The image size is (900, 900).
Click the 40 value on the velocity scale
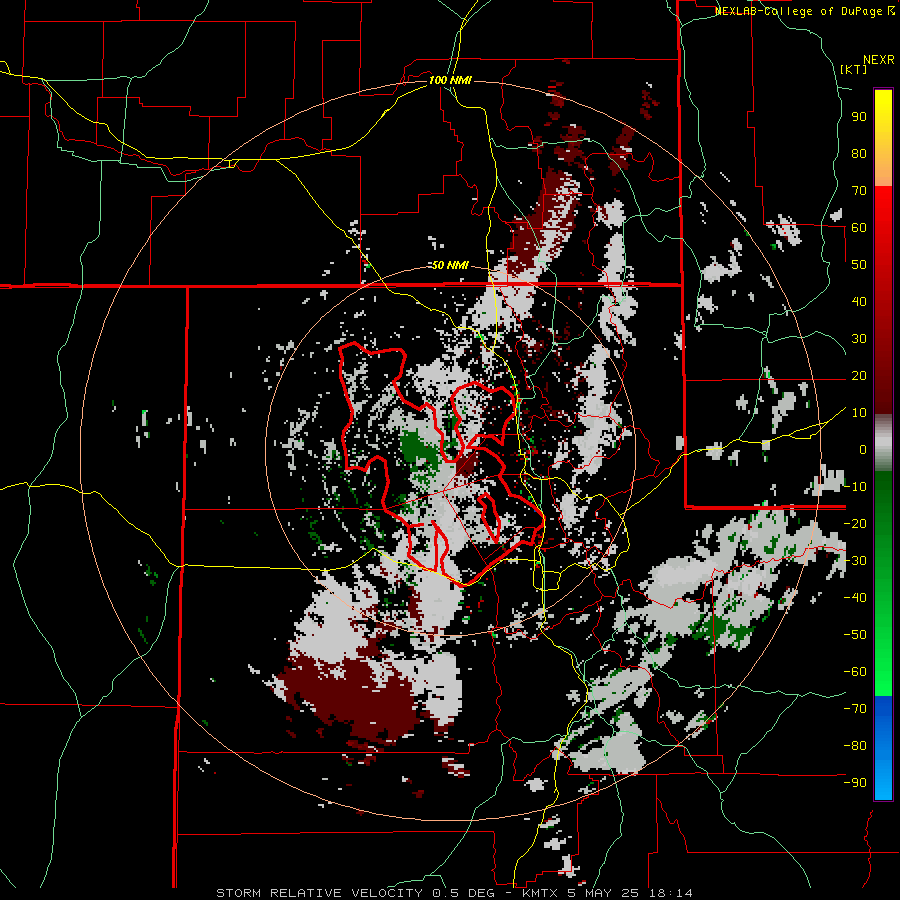click(859, 301)
